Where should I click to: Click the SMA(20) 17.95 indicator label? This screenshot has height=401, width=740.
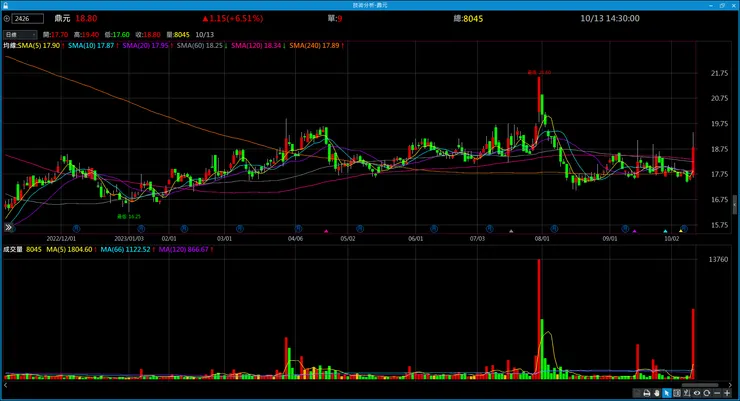click(145, 46)
